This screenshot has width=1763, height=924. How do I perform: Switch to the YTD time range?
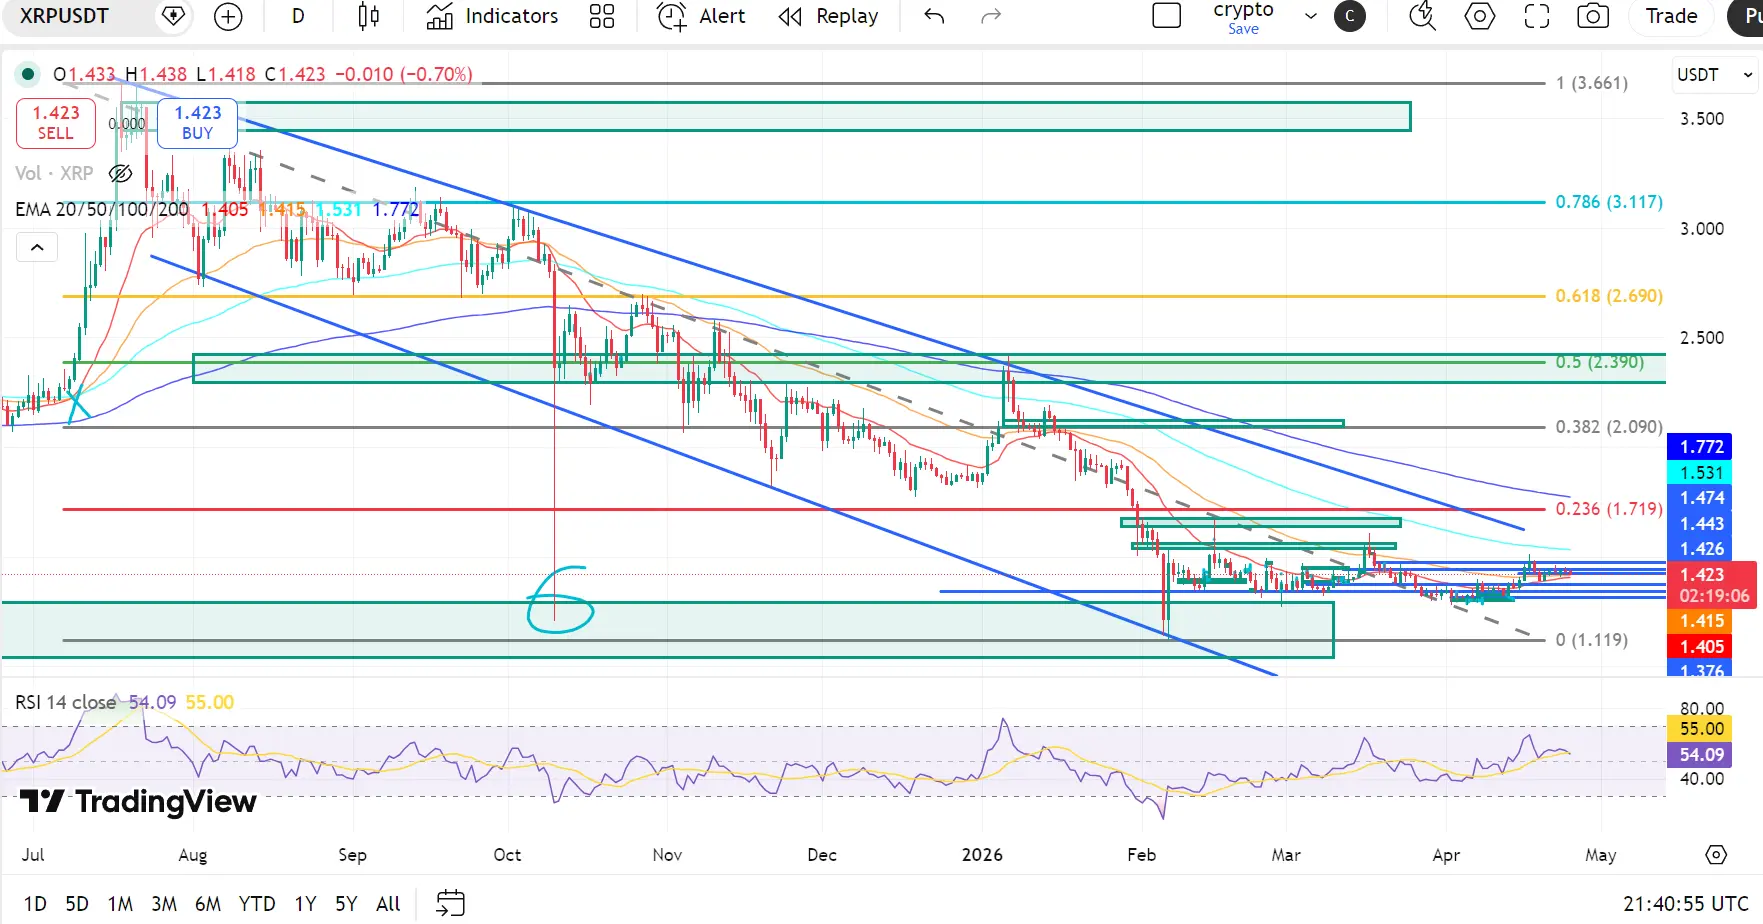tap(257, 904)
